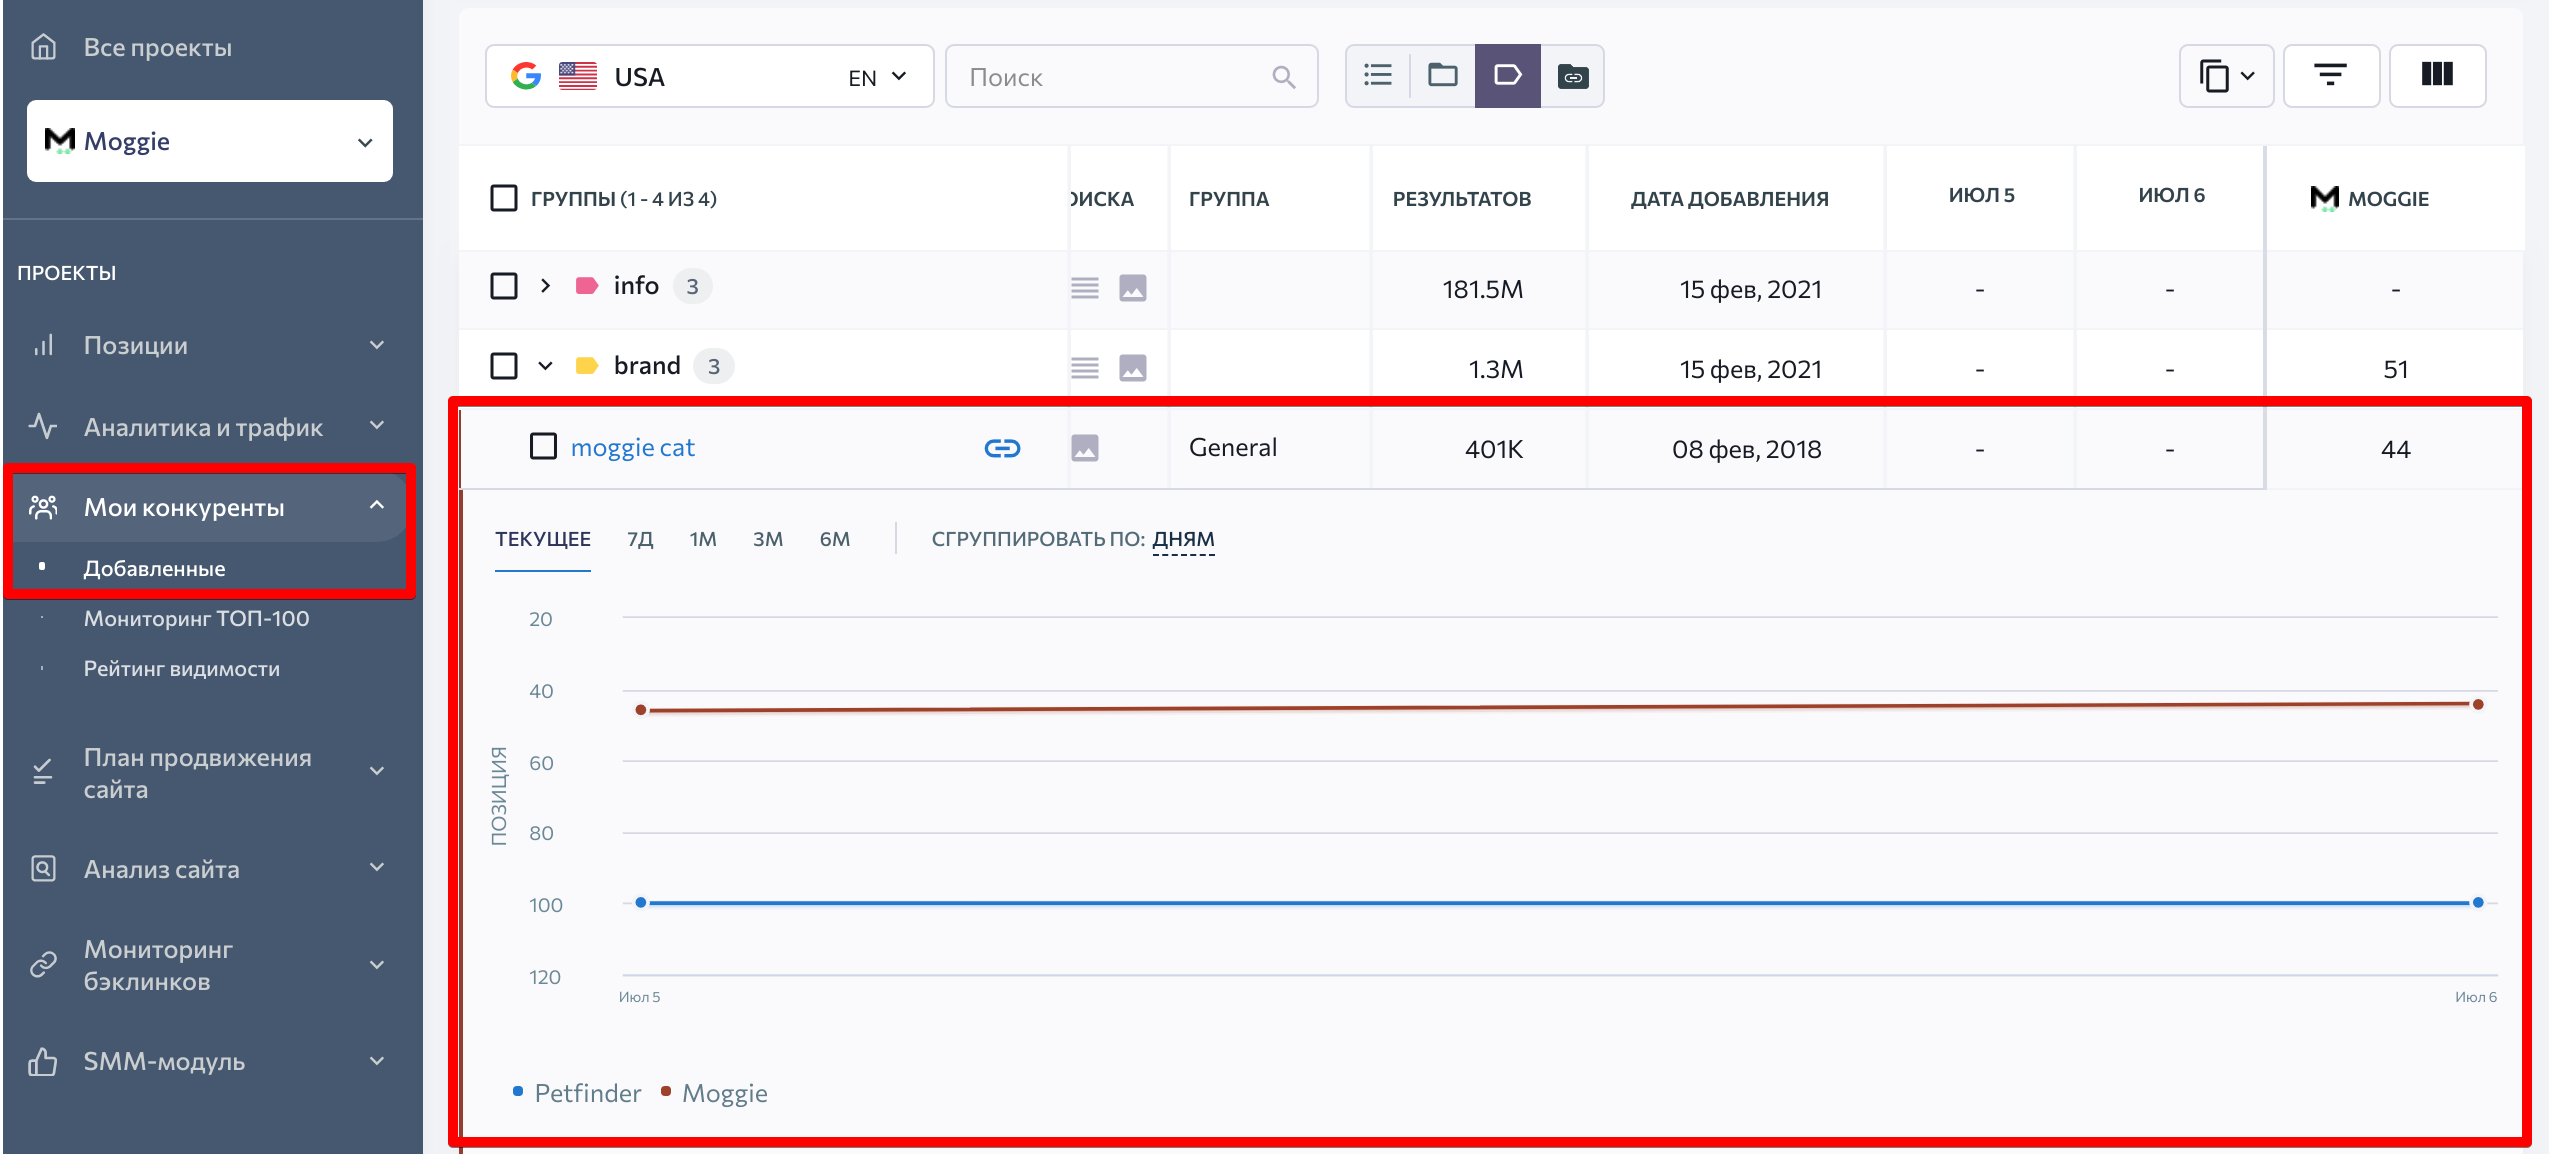This screenshot has height=1154, width=2549.
Task: Select the 1М chart period tab
Action: tap(703, 539)
